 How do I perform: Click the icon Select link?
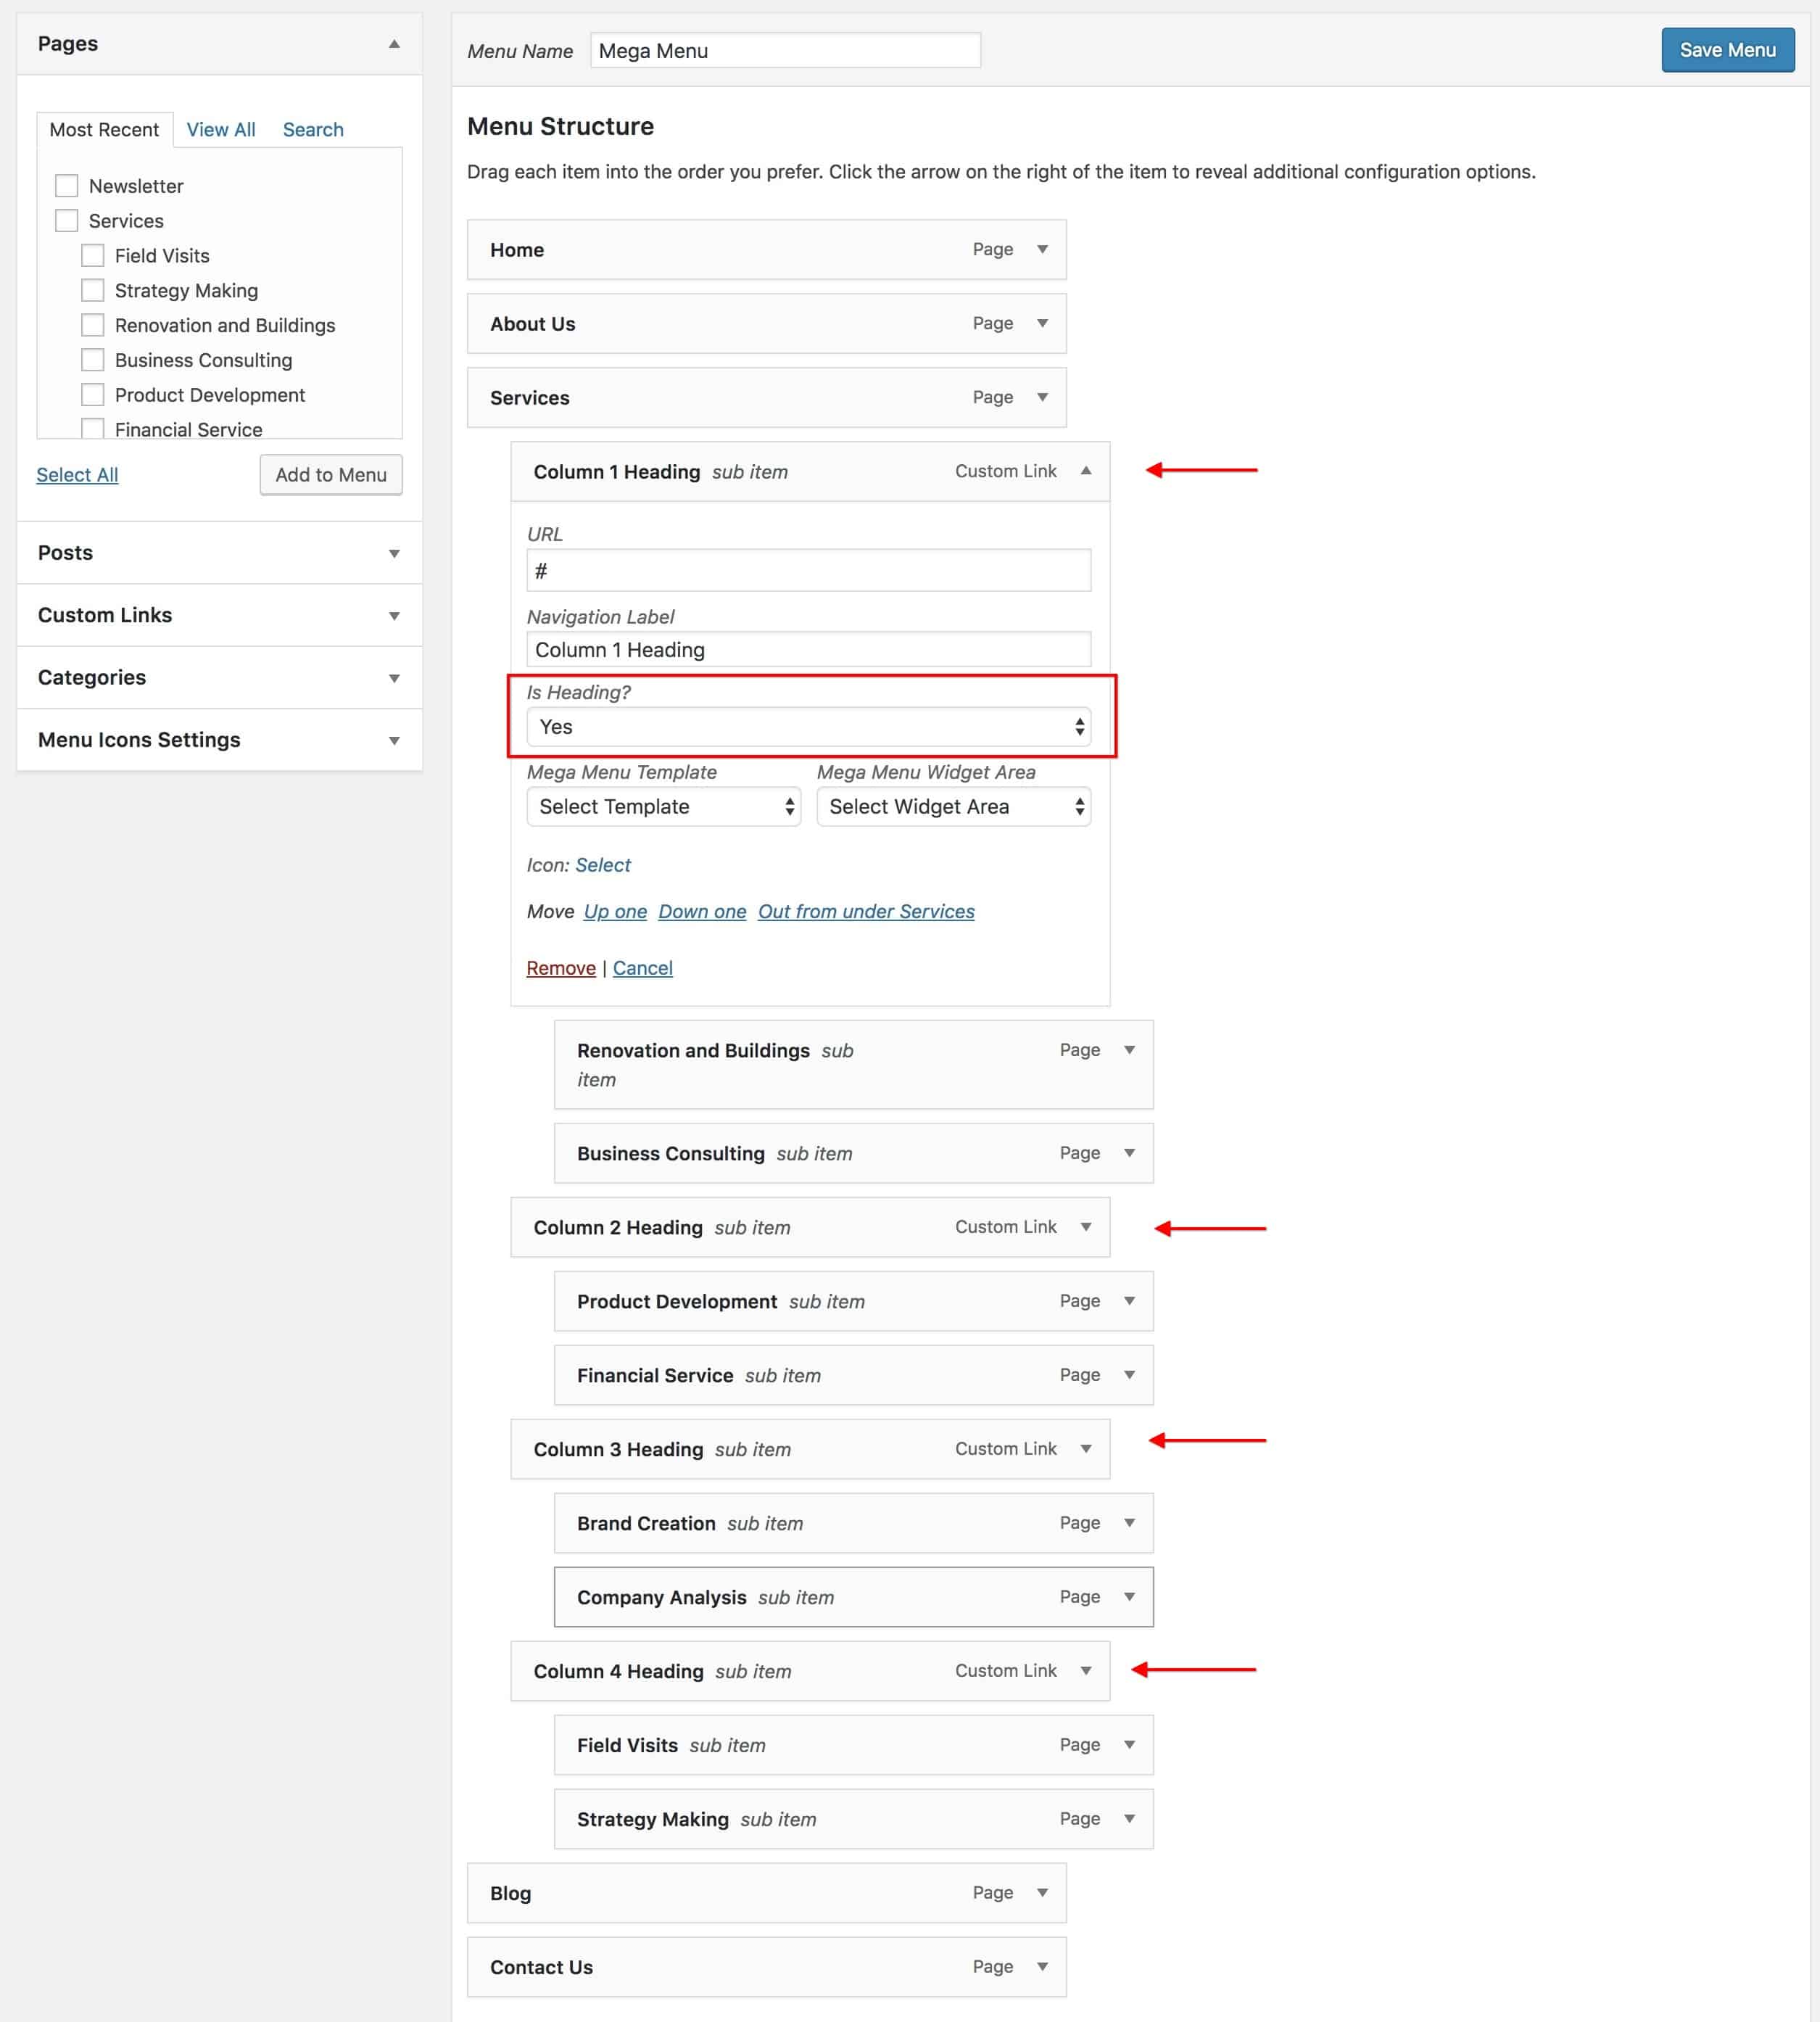pyautogui.click(x=603, y=865)
